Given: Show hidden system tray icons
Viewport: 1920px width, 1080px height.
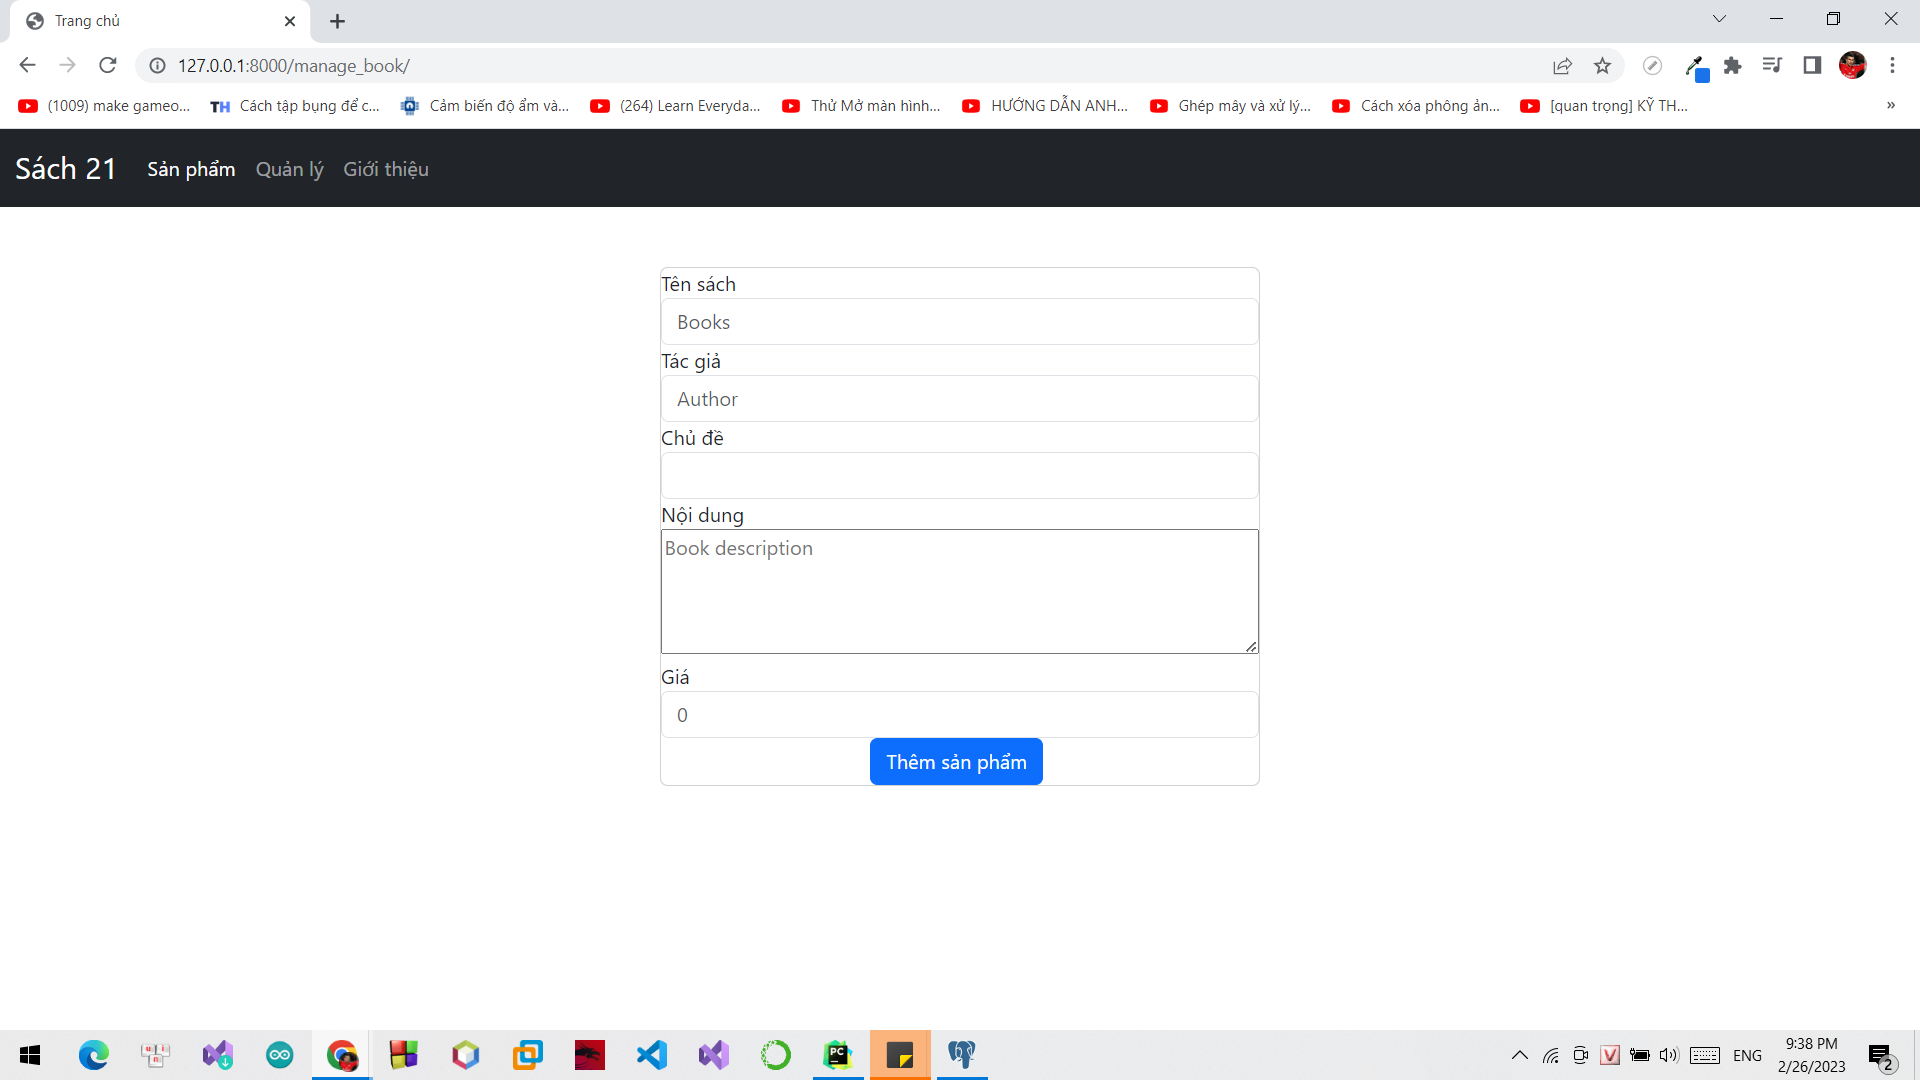Looking at the screenshot, I should pyautogui.click(x=1519, y=1055).
